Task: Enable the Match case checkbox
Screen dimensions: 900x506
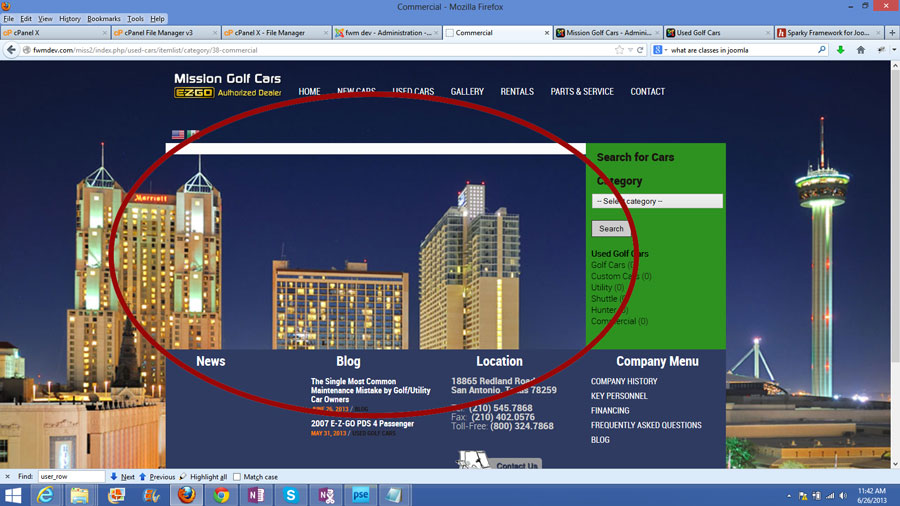Action: click(237, 477)
